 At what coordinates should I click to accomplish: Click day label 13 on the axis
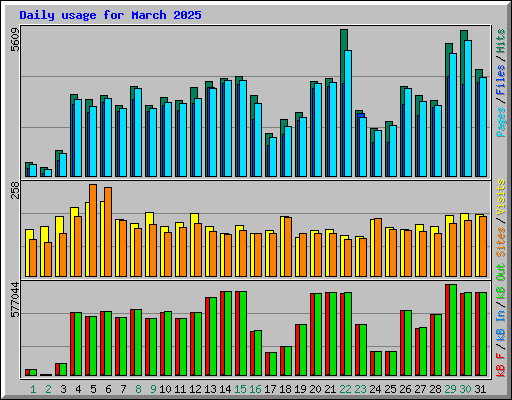point(210,389)
